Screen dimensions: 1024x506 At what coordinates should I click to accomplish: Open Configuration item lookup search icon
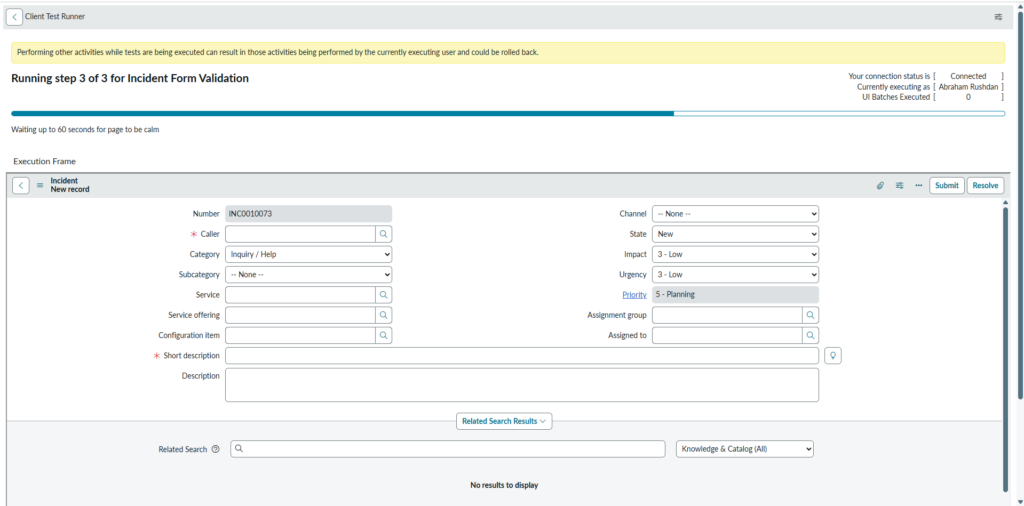(384, 336)
